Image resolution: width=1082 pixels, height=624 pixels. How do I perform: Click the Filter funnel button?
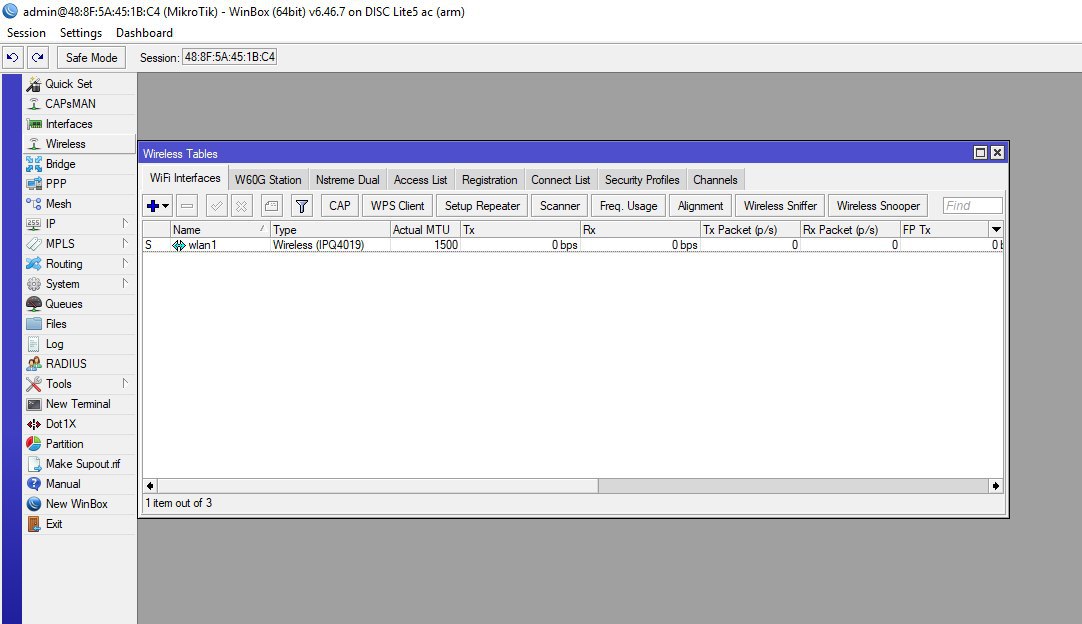302,206
